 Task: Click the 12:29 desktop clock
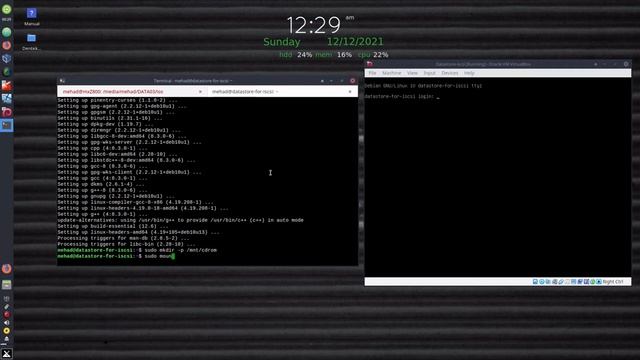pyautogui.click(x=313, y=25)
